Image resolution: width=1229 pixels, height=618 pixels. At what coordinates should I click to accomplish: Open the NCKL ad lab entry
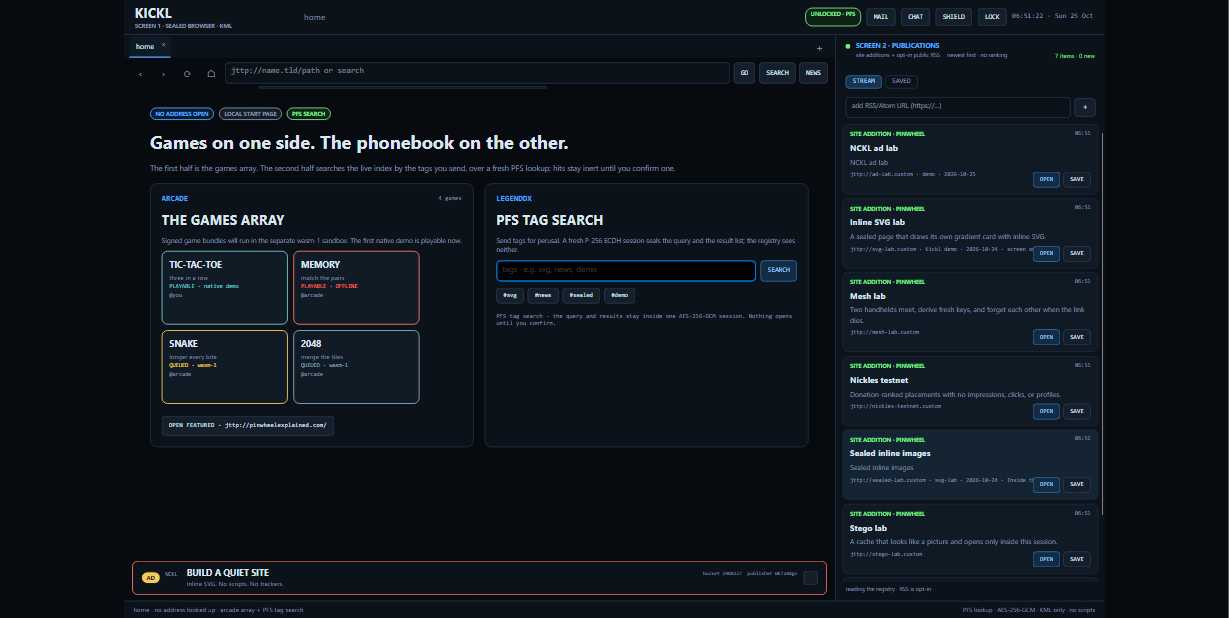coord(1046,180)
